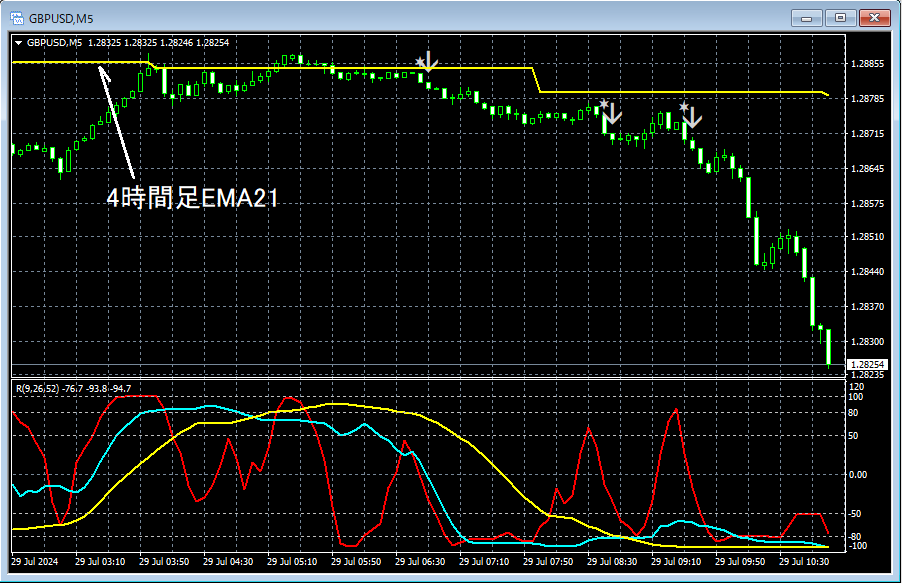Click the last down-arrow signal near 09:10
The image size is (903, 583).
click(692, 115)
